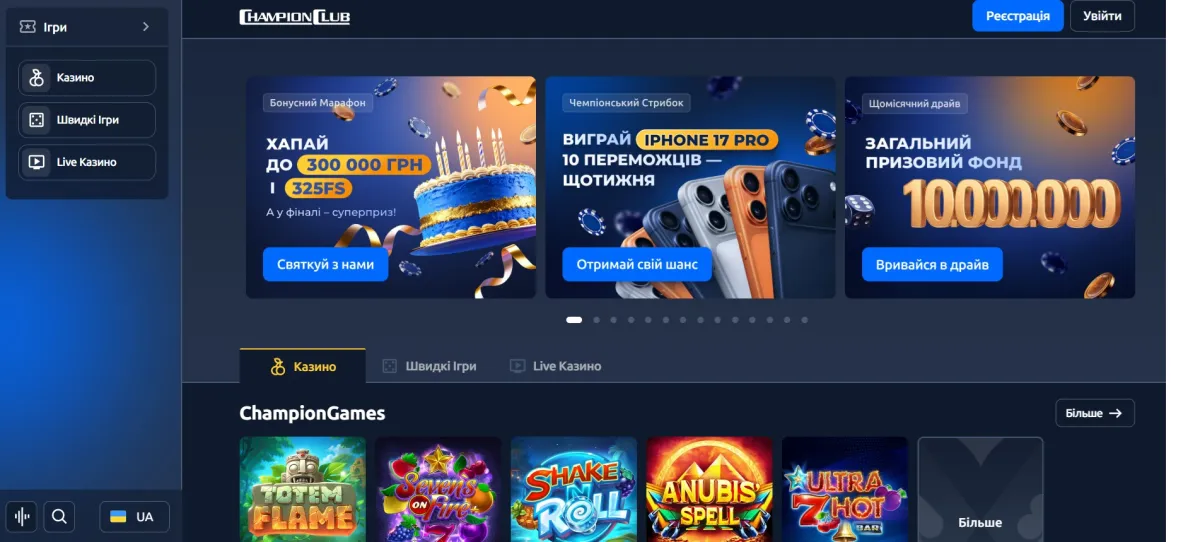This screenshot has height=542, width=1200.
Task: Switch to the Швидкі Ігри tab
Action: 430,366
